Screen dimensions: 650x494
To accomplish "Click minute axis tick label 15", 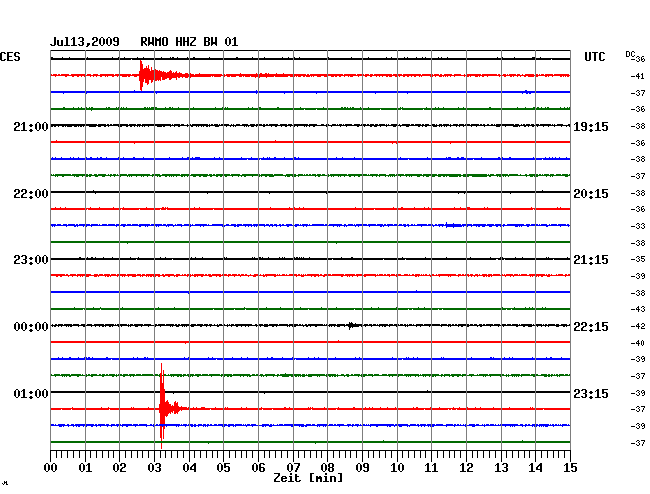I will (570, 468).
